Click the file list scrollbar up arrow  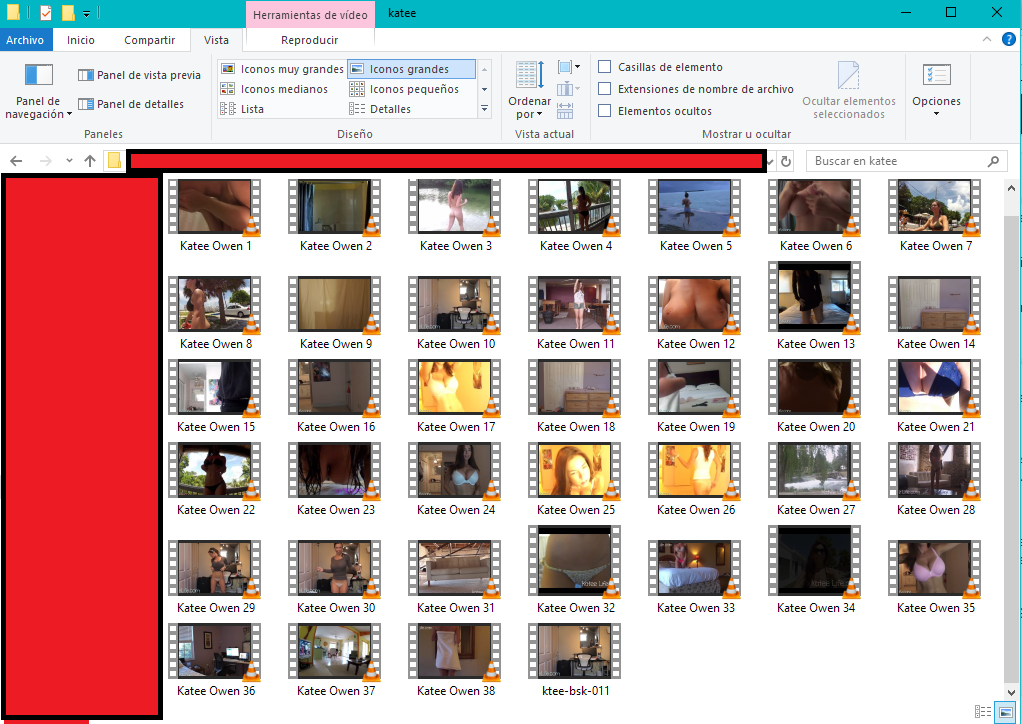click(x=1012, y=186)
